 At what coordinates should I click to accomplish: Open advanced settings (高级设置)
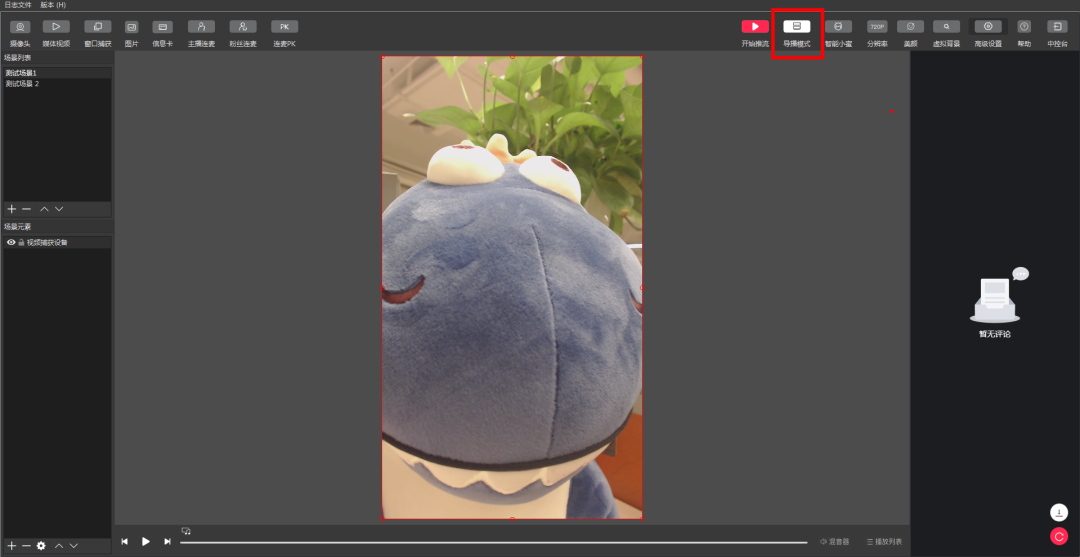(x=988, y=33)
